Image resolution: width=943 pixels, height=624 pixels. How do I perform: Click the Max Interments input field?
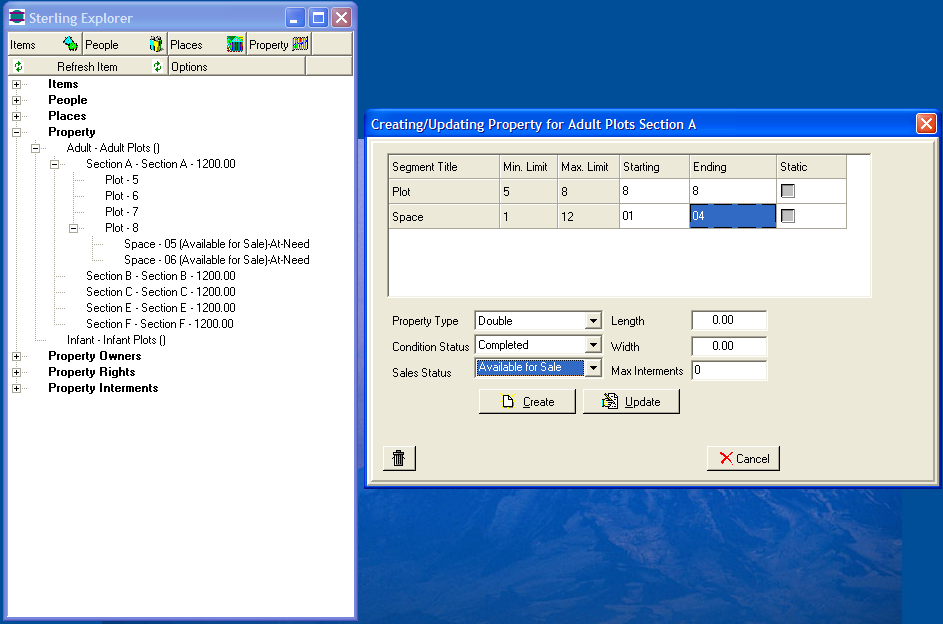(x=729, y=370)
